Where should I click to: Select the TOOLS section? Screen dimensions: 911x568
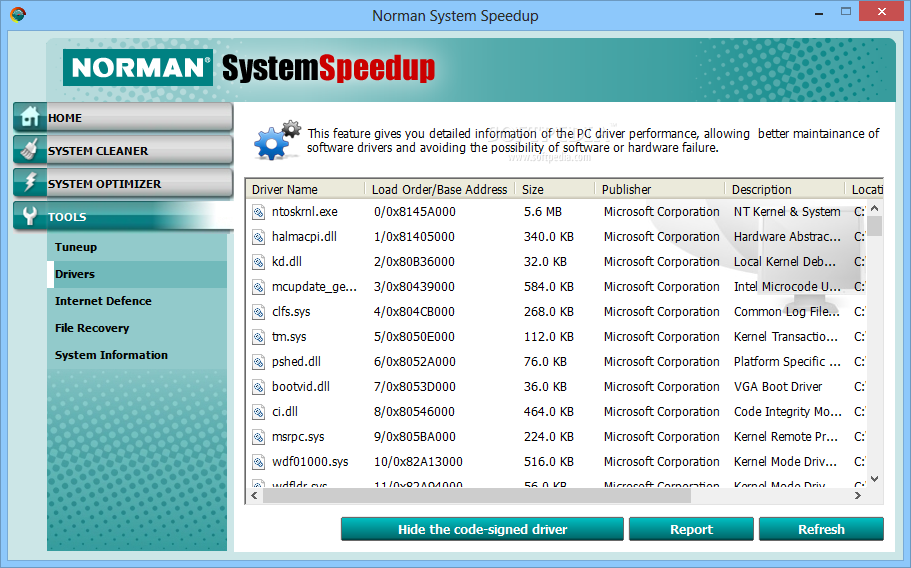tap(123, 217)
